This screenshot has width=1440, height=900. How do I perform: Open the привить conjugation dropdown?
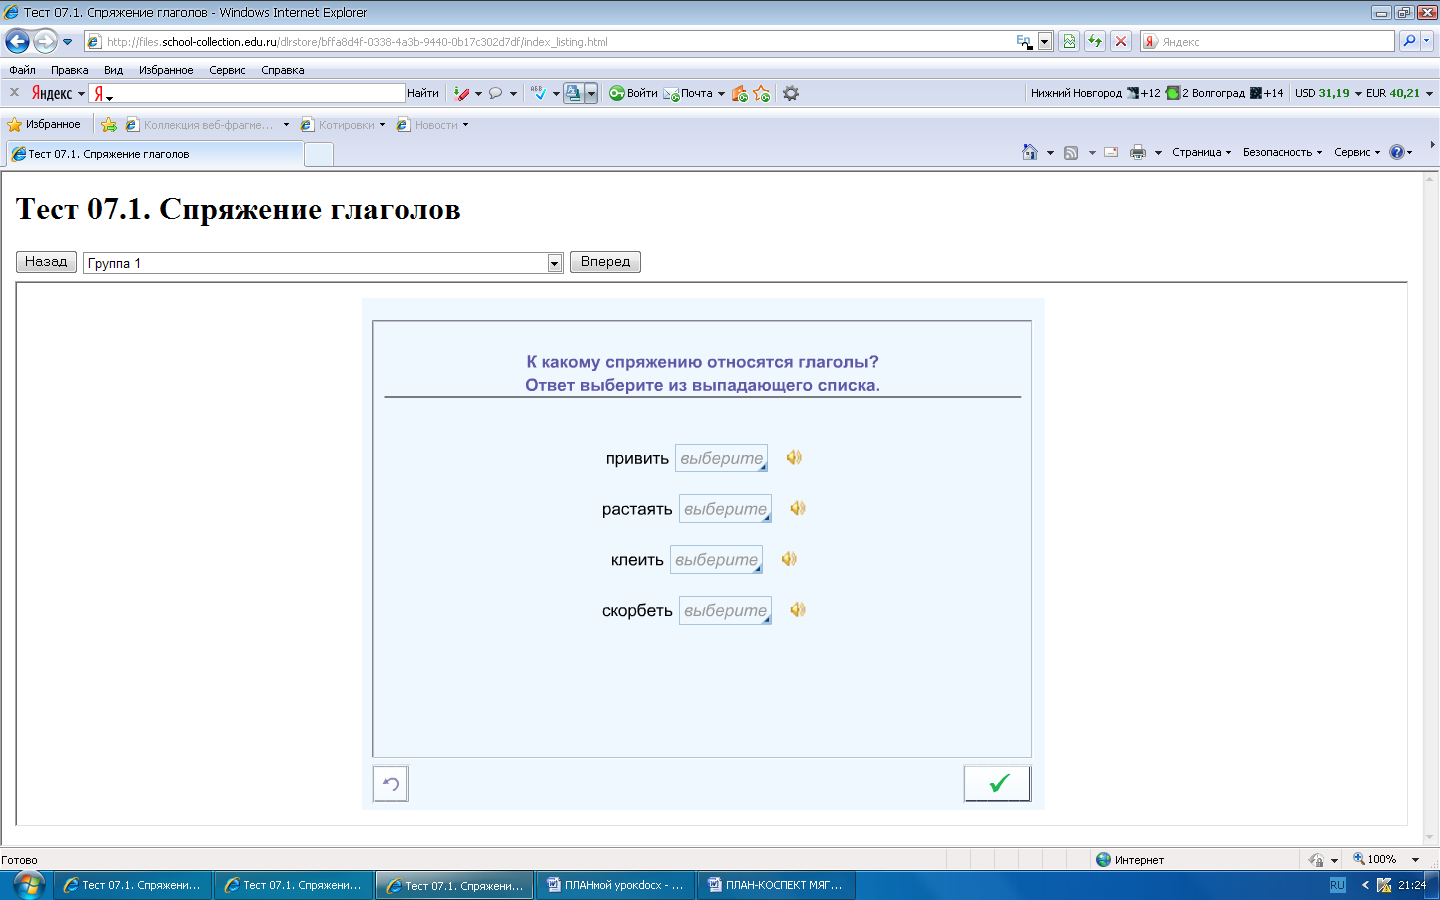(x=721, y=458)
